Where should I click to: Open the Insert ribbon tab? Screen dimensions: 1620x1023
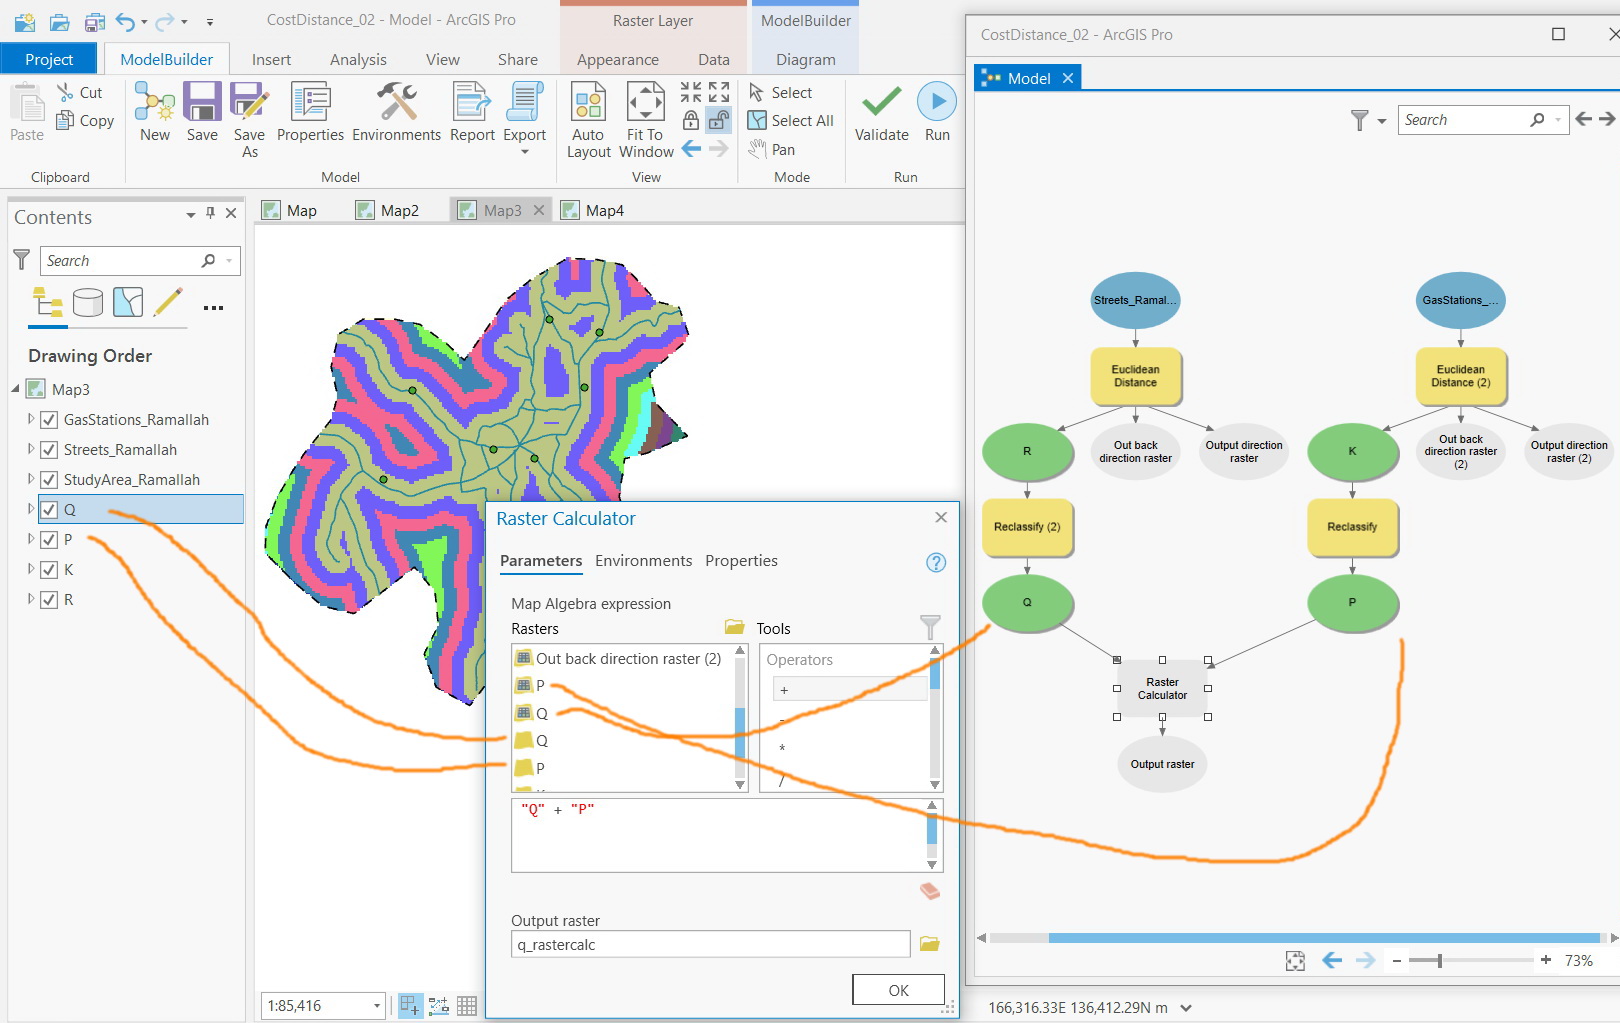[271, 59]
